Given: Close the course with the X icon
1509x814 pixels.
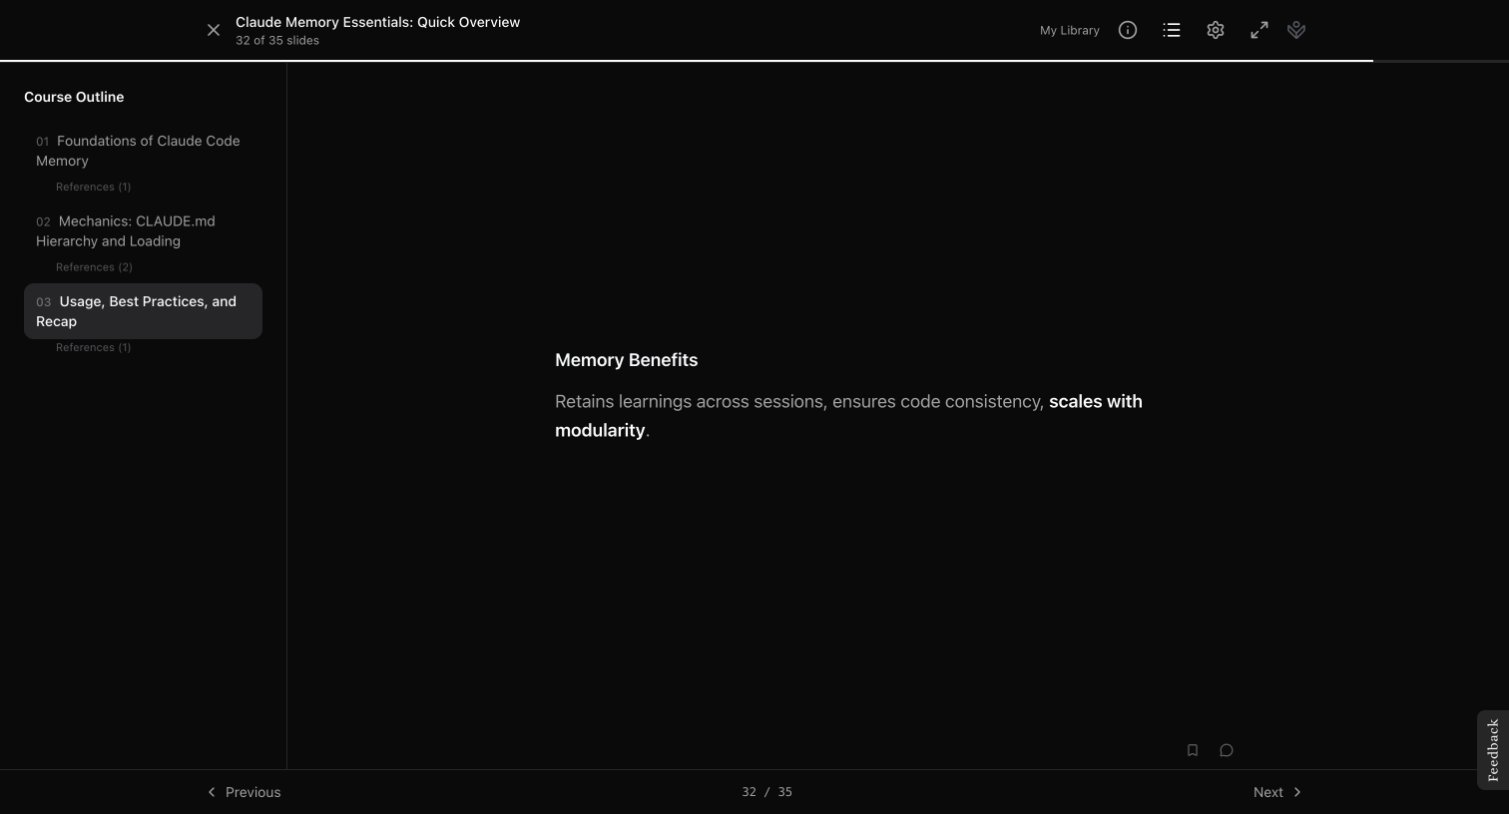Looking at the screenshot, I should tap(213, 30).
